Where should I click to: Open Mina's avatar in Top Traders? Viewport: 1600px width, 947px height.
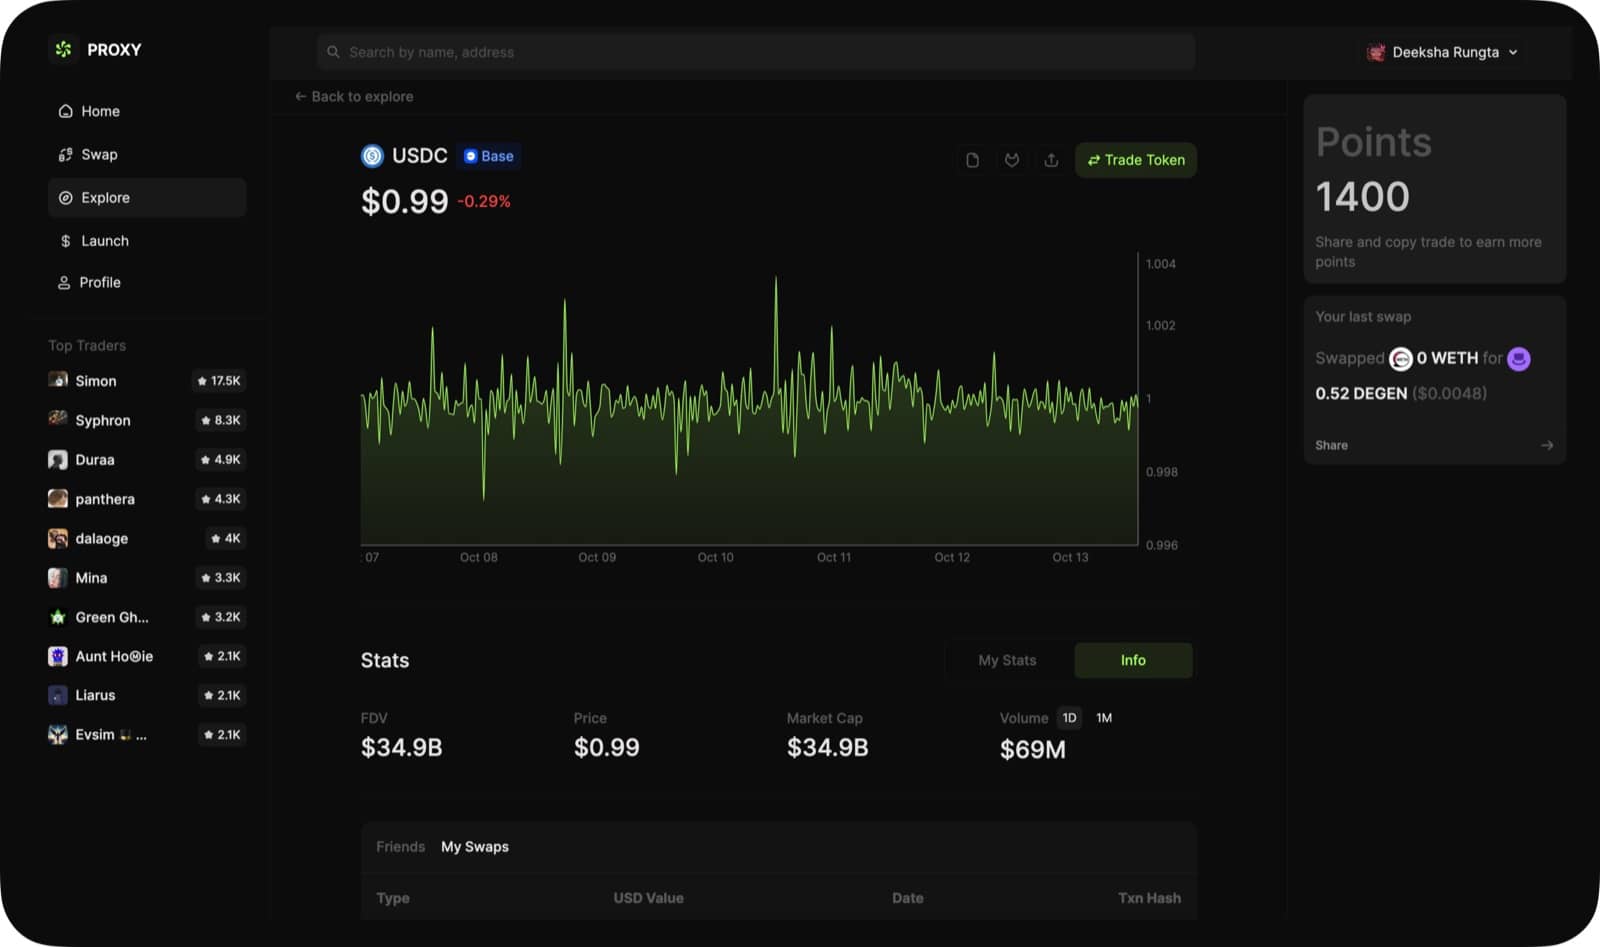pos(58,578)
